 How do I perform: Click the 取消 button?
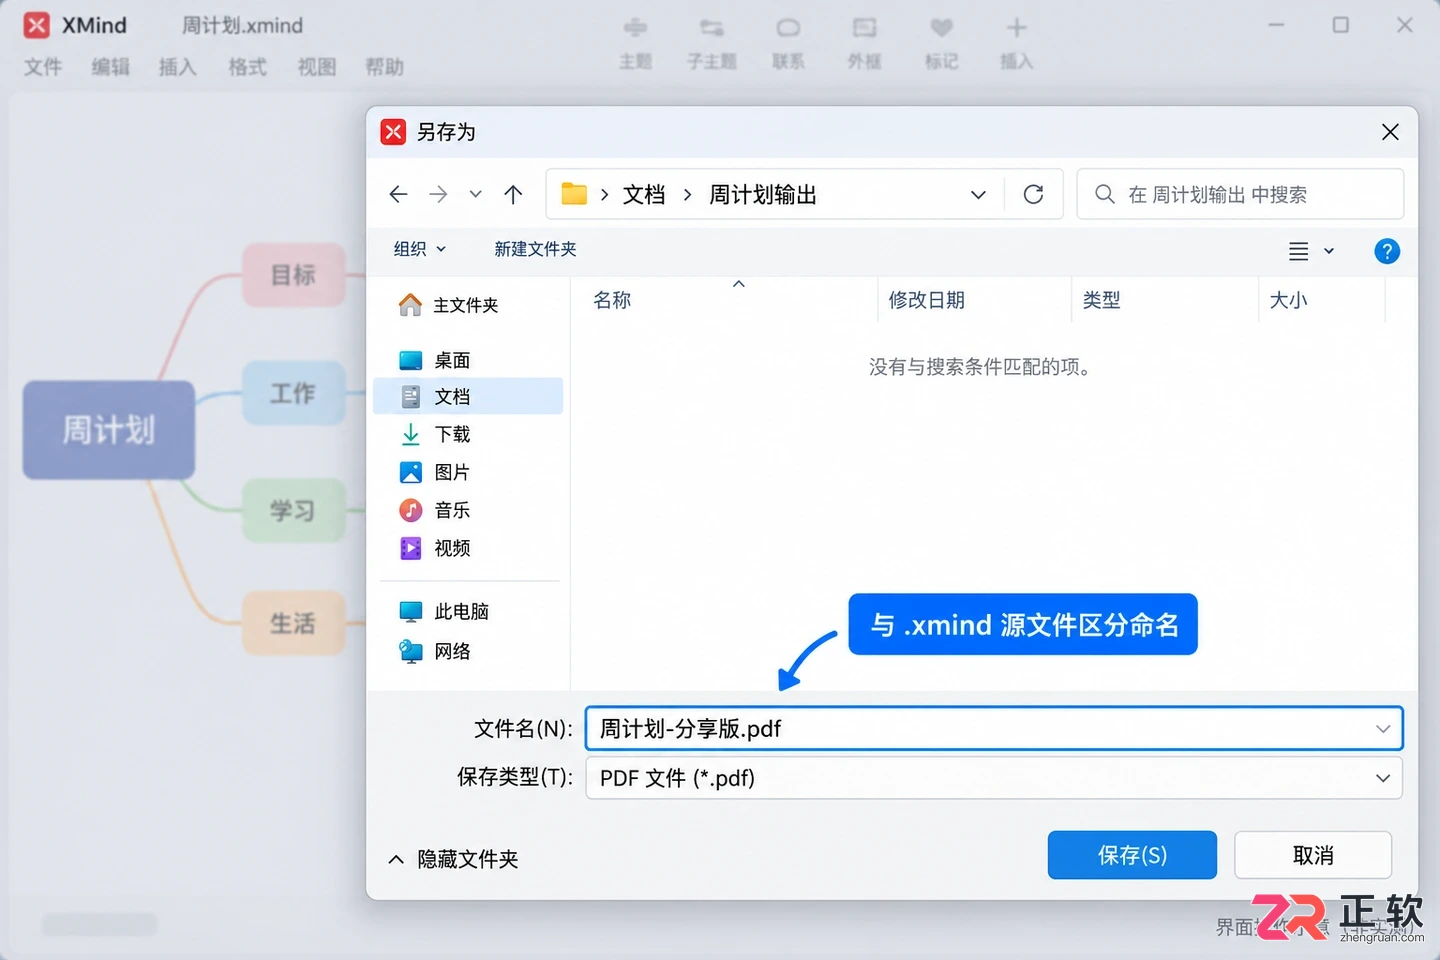(1313, 855)
